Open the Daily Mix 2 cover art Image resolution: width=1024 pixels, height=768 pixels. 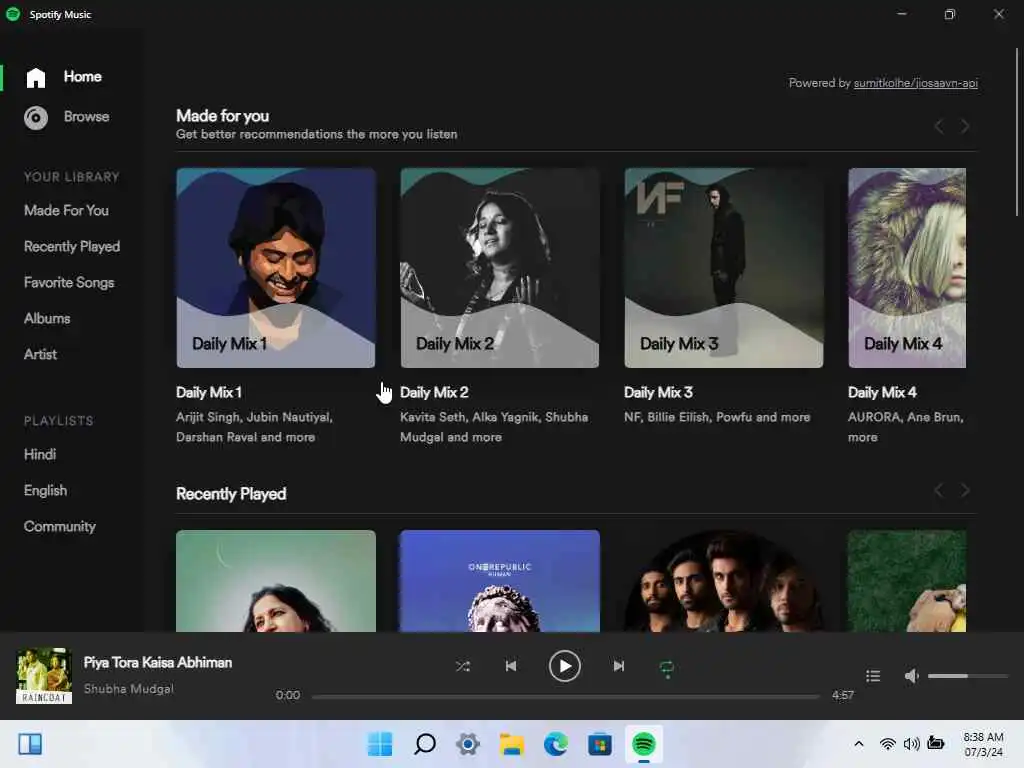[500, 268]
